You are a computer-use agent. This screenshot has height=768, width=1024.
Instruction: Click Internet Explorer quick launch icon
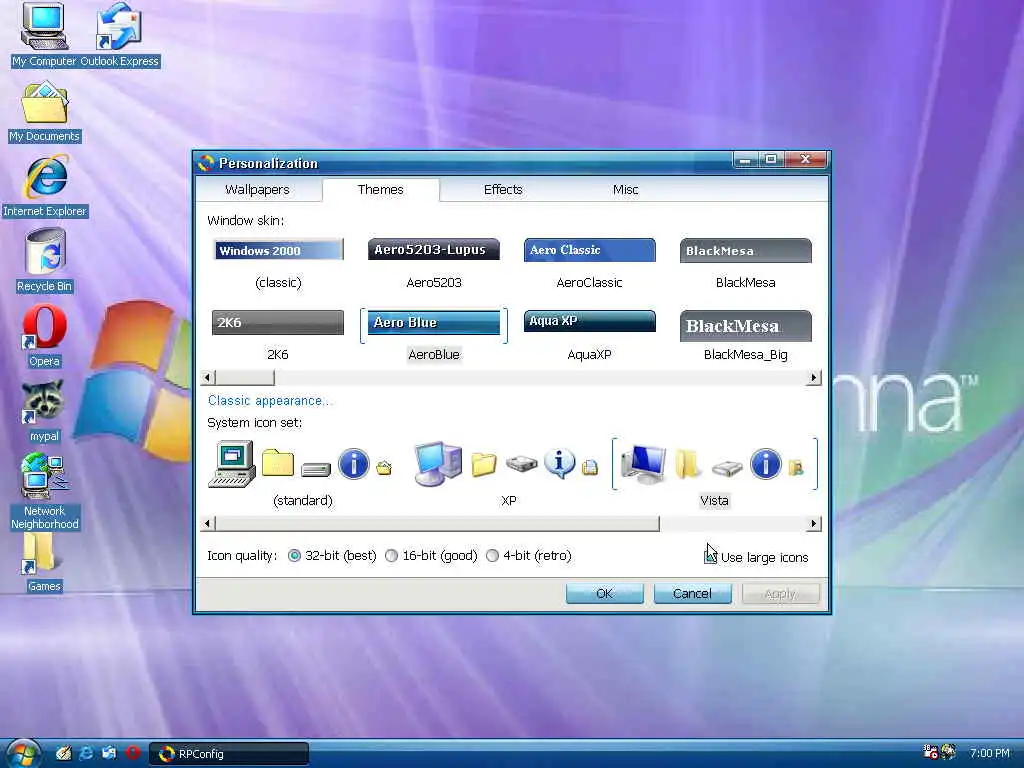point(86,753)
